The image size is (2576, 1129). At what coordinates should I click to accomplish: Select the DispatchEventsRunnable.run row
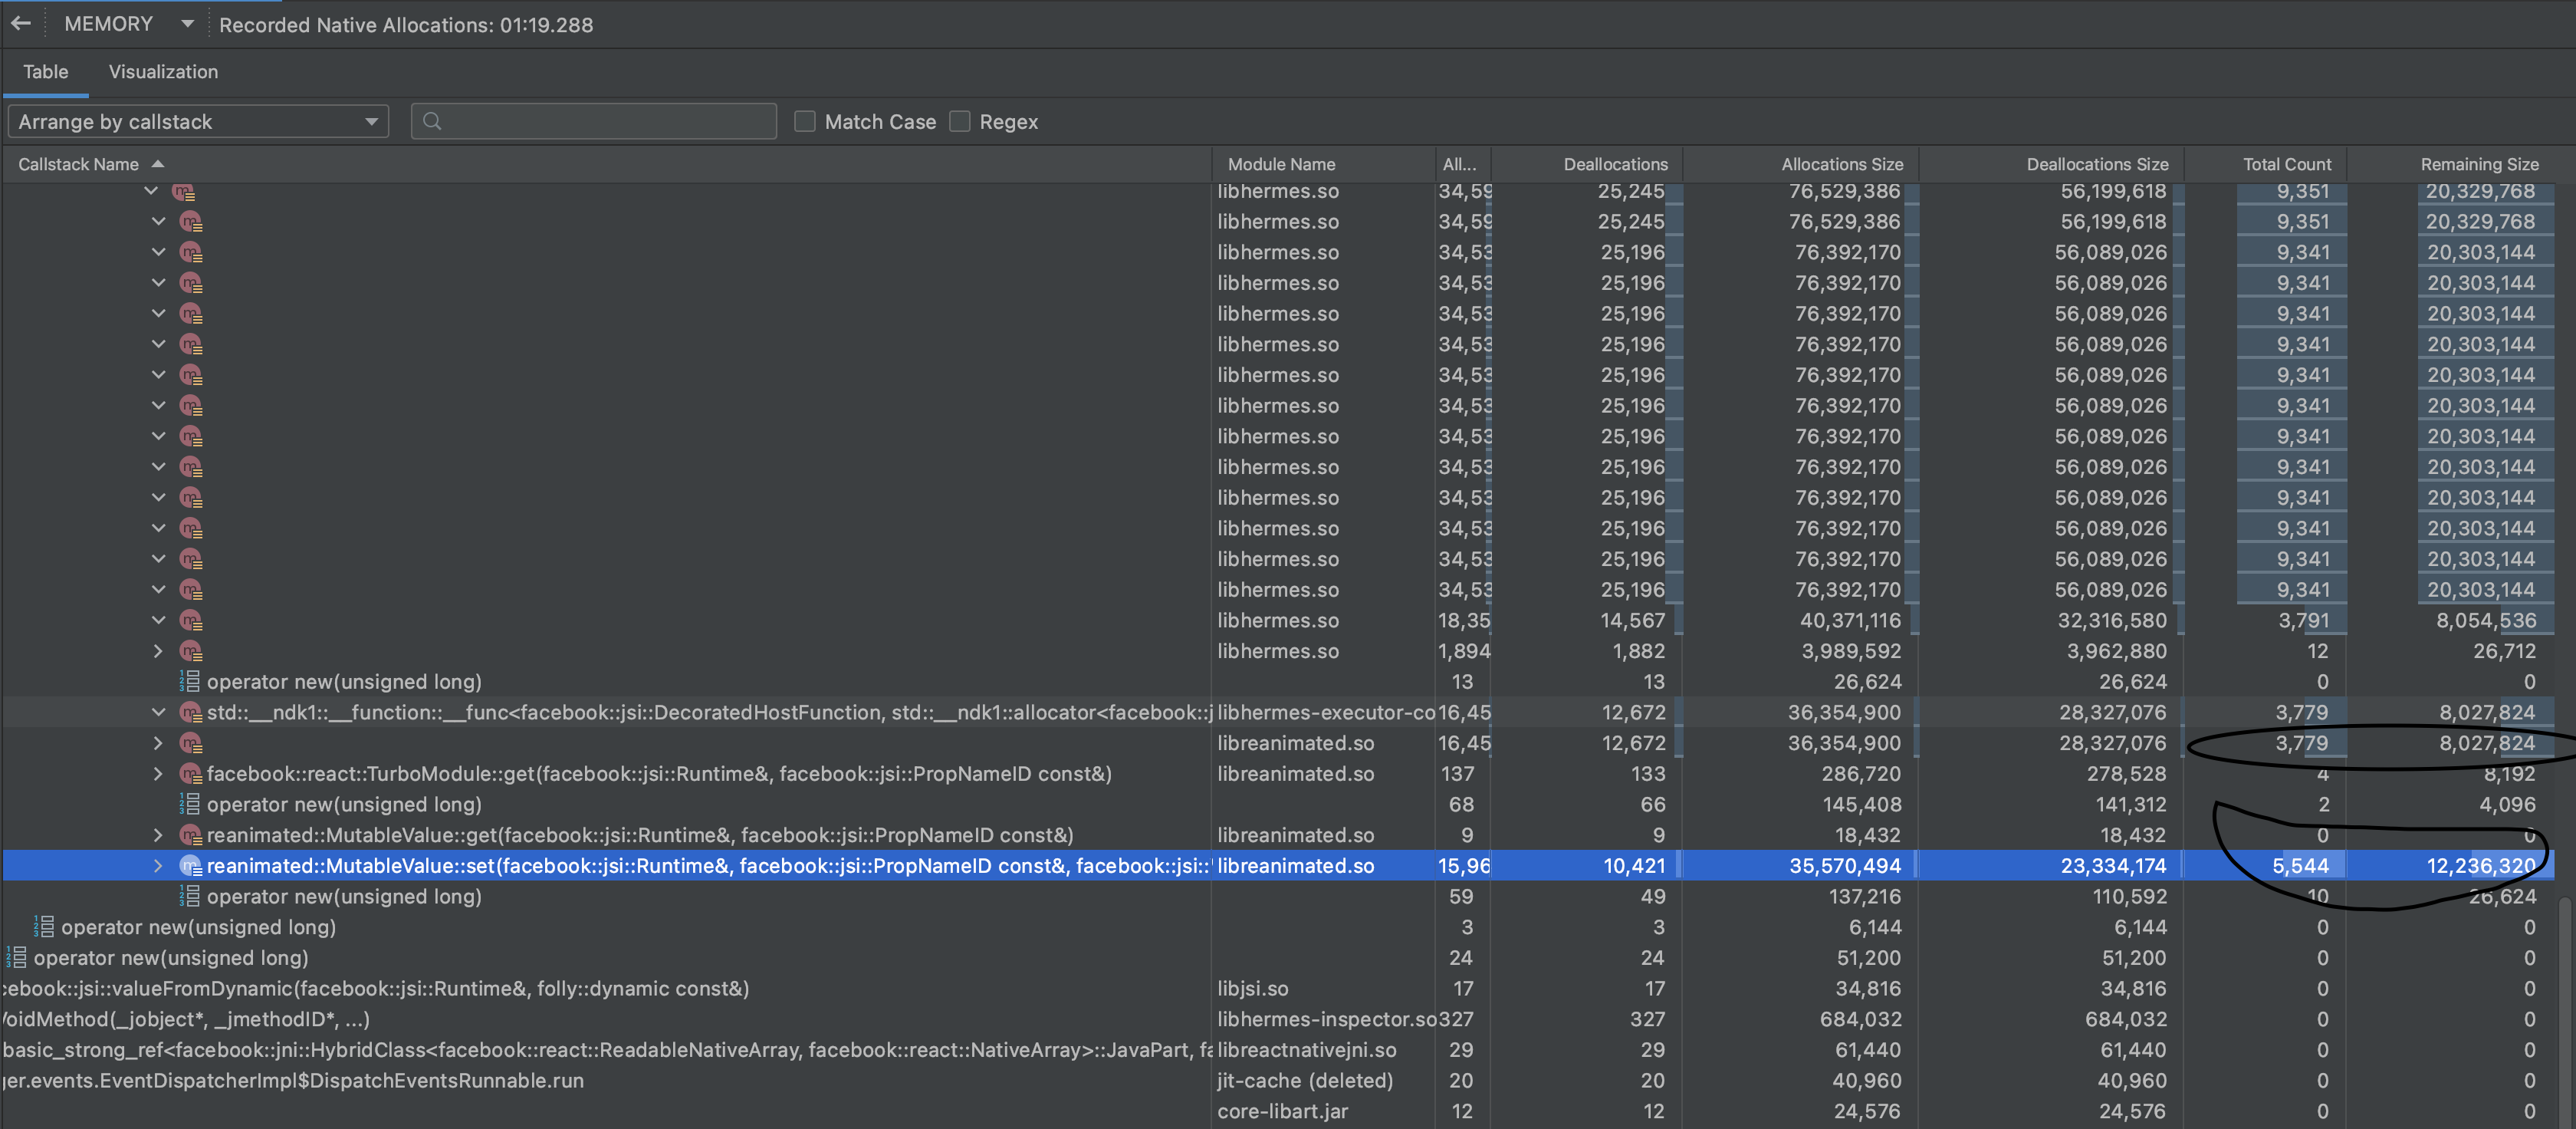click(1278, 1081)
